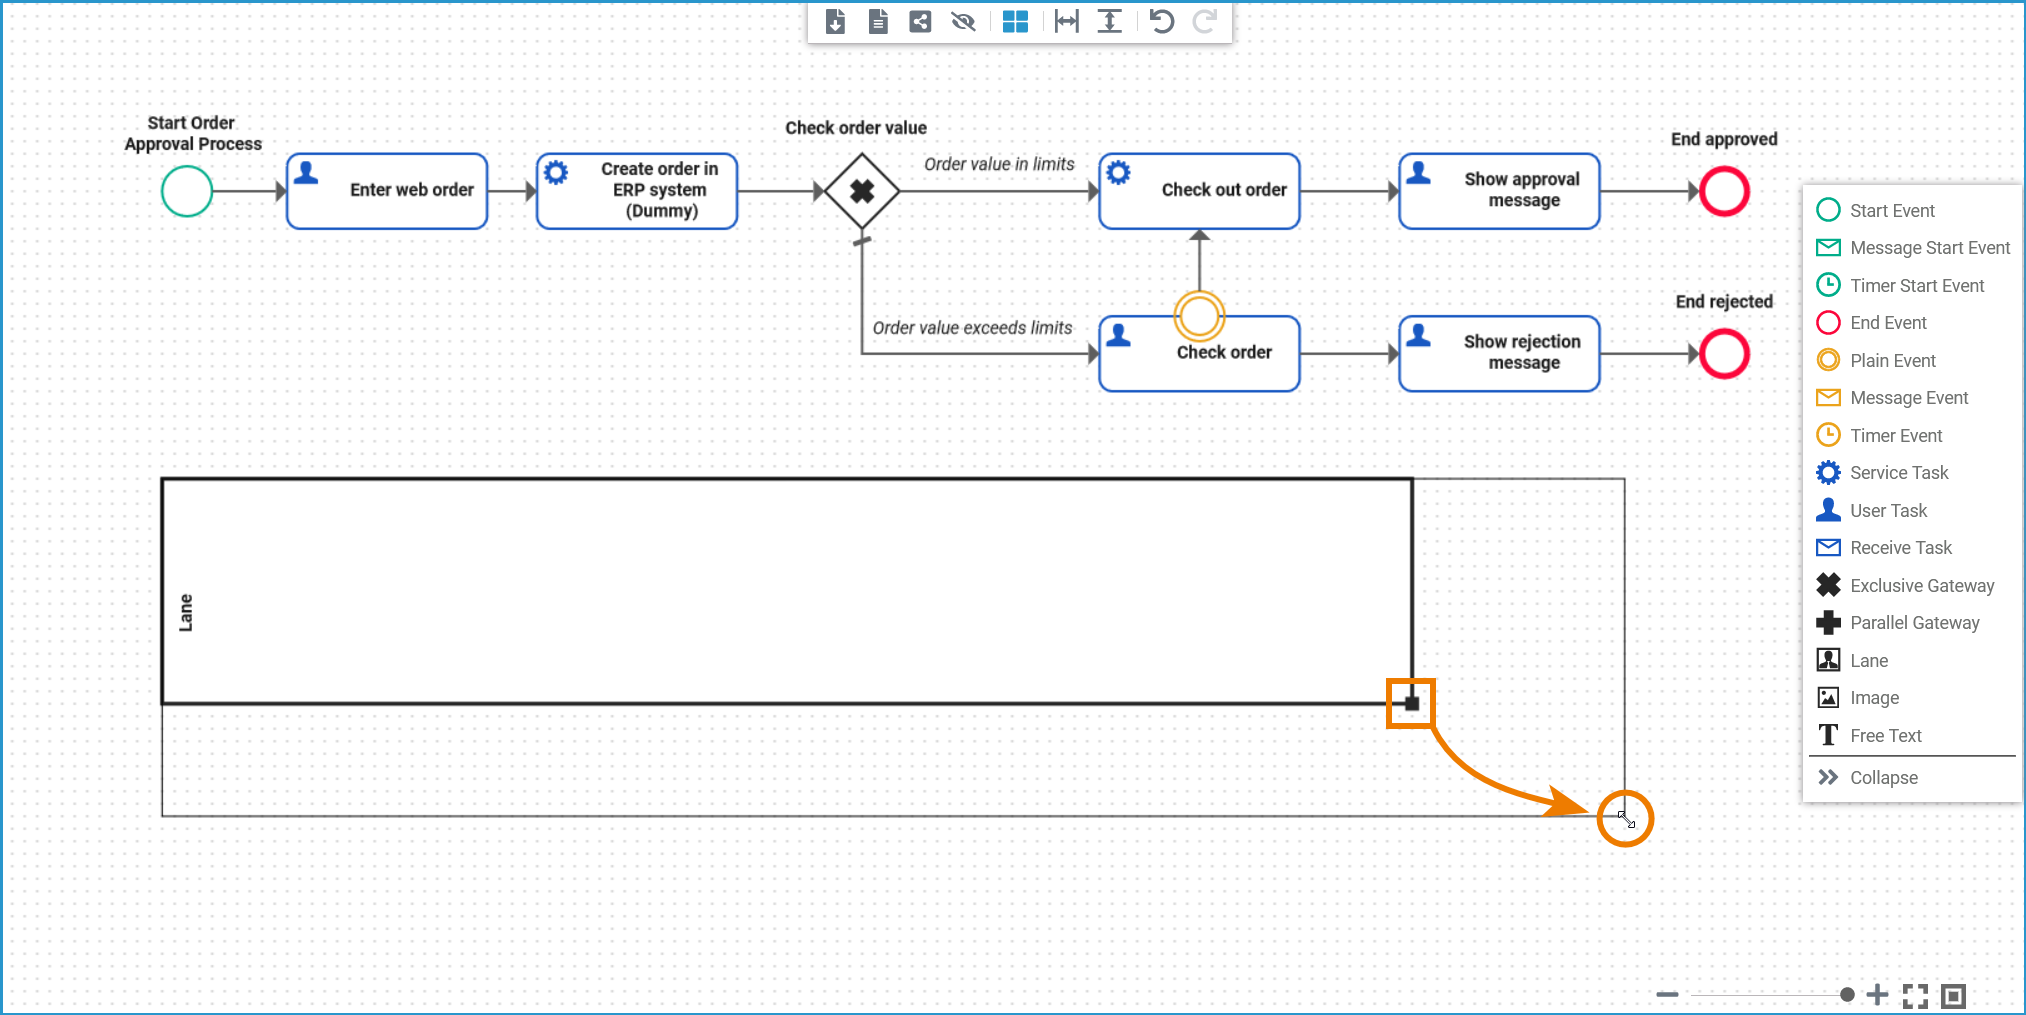2026x1015 pixels.
Task: Click the lane's bottom-right resize handle
Action: (x=1412, y=703)
